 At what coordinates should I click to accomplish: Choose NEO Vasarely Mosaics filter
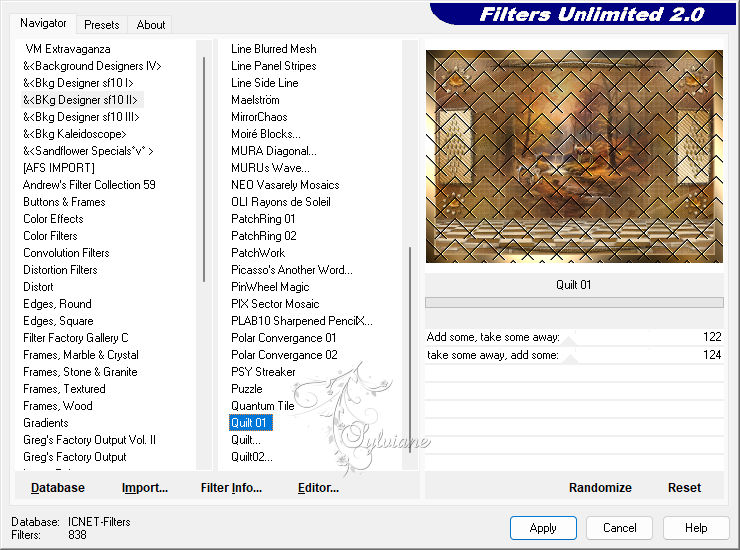tap(285, 185)
